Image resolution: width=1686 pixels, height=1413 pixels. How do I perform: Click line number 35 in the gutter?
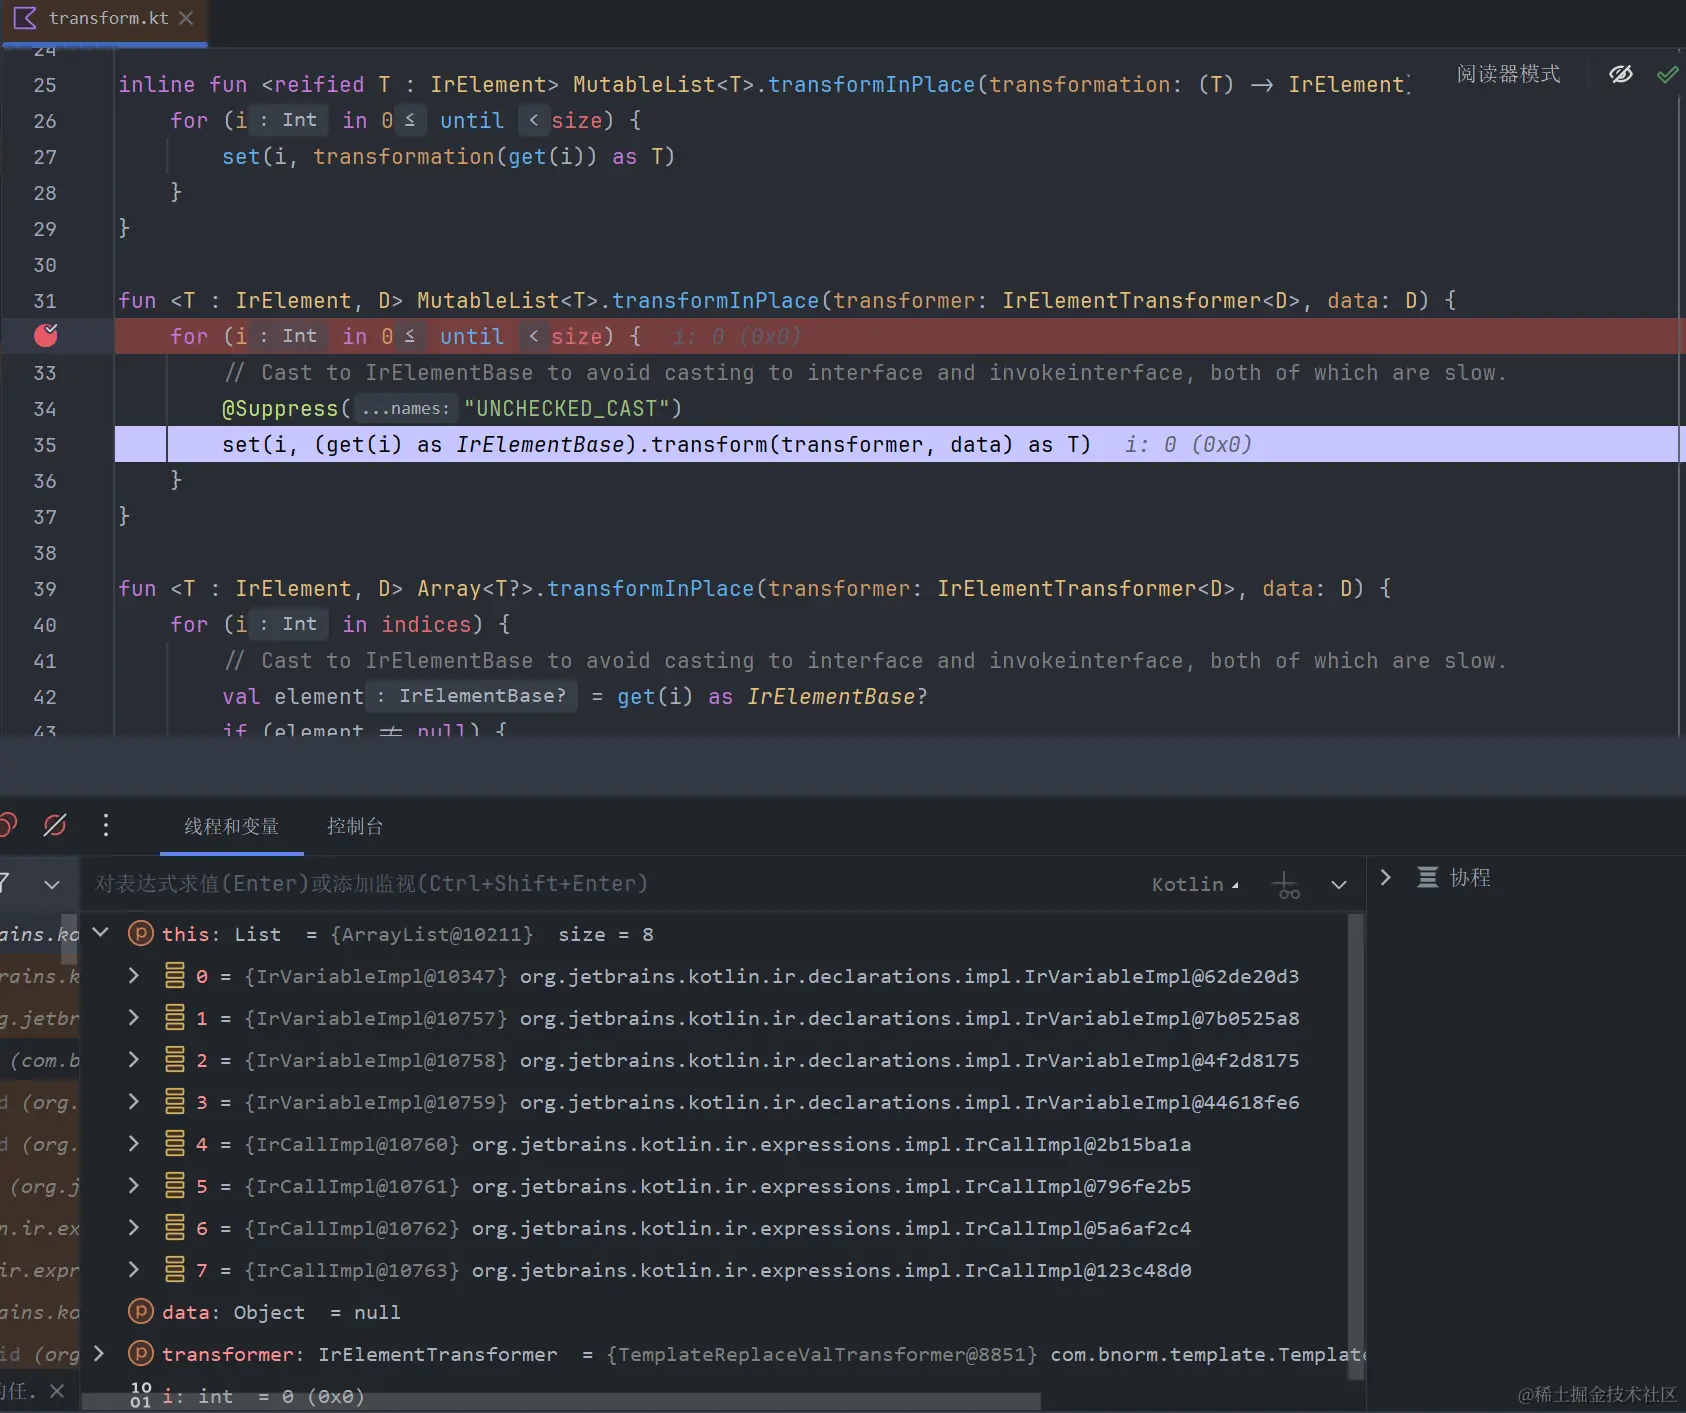coord(45,445)
